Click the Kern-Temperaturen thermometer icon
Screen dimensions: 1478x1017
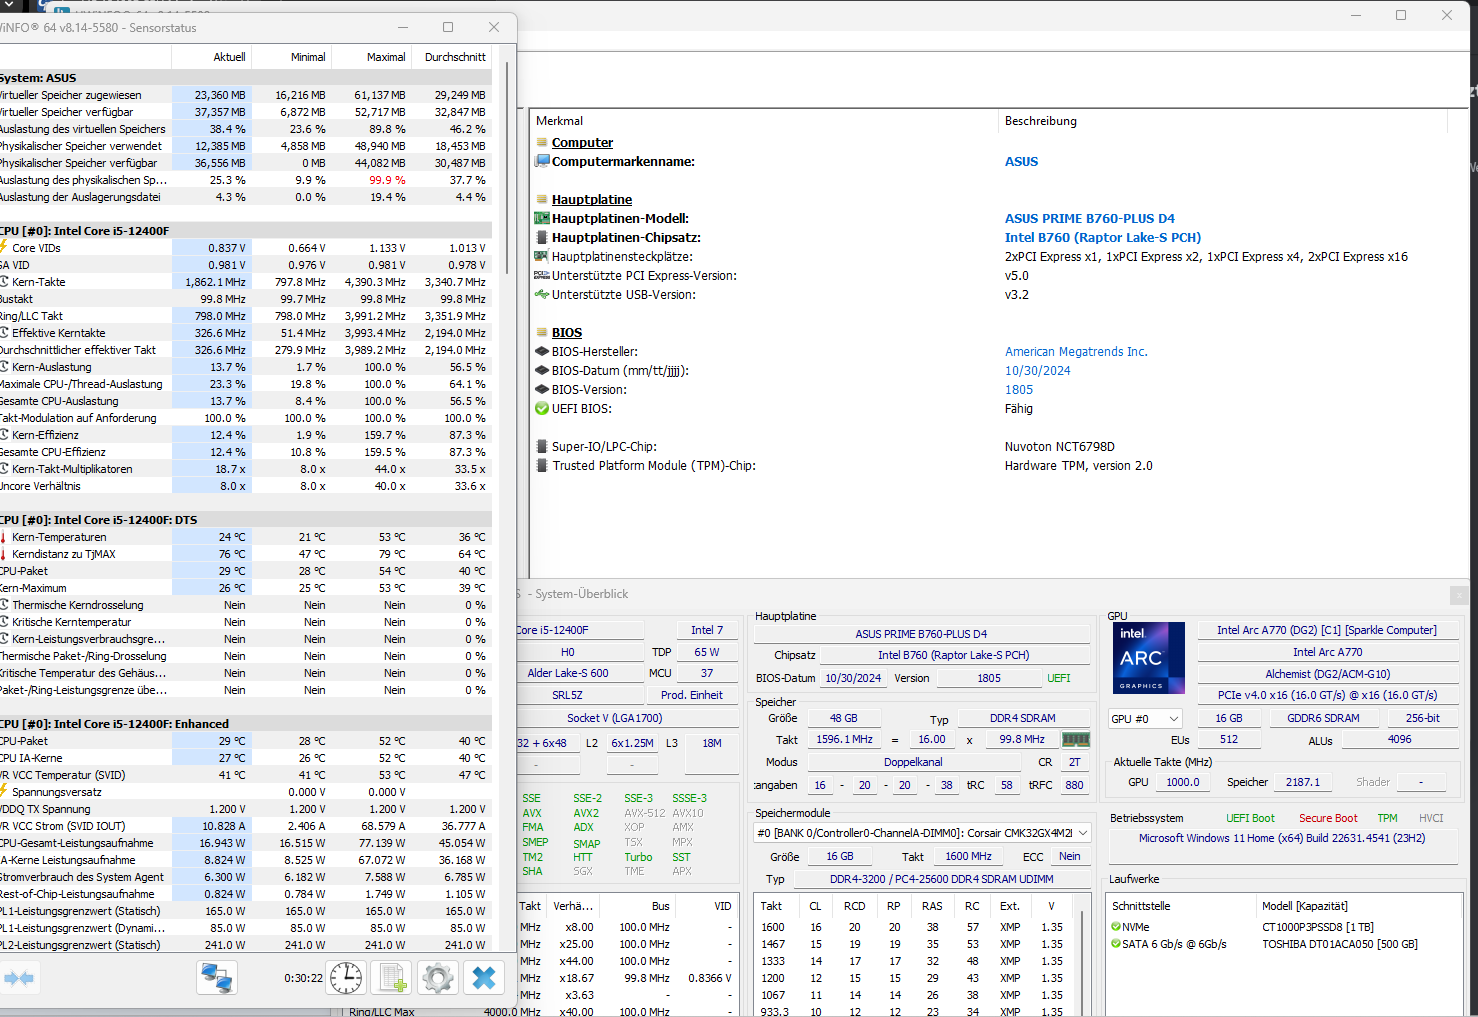(x=4, y=537)
